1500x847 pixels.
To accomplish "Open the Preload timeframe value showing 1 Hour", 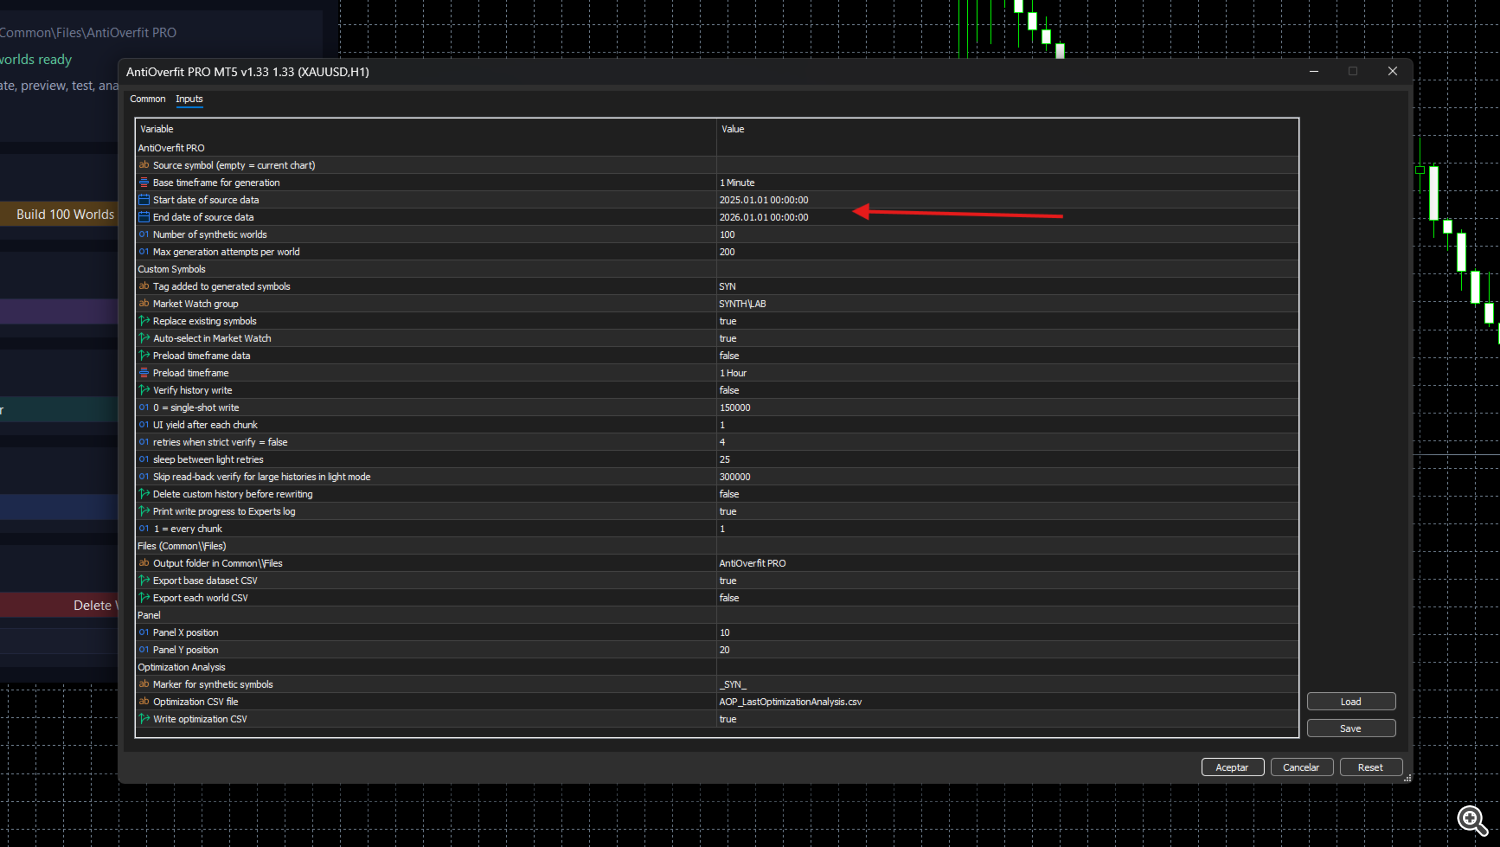I will click(734, 373).
